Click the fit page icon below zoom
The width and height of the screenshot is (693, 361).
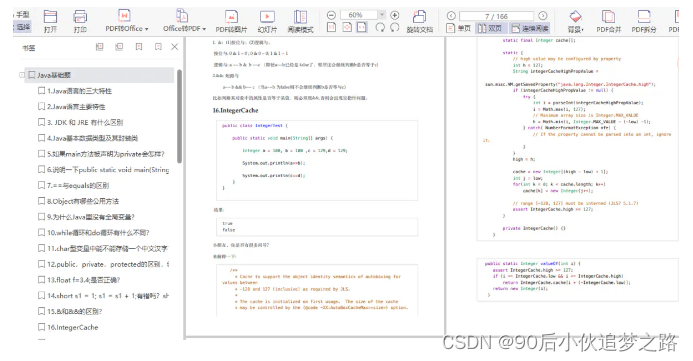[347, 27]
